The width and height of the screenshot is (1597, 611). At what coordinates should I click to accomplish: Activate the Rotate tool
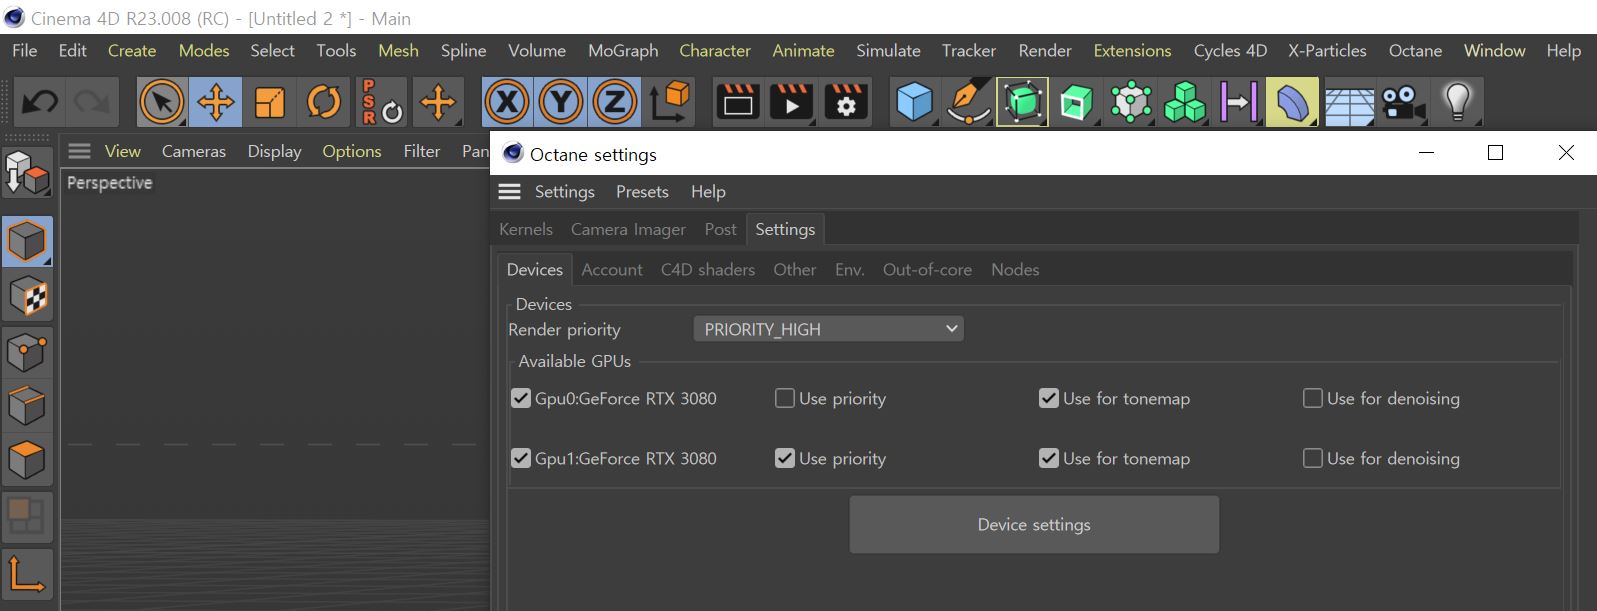click(324, 102)
